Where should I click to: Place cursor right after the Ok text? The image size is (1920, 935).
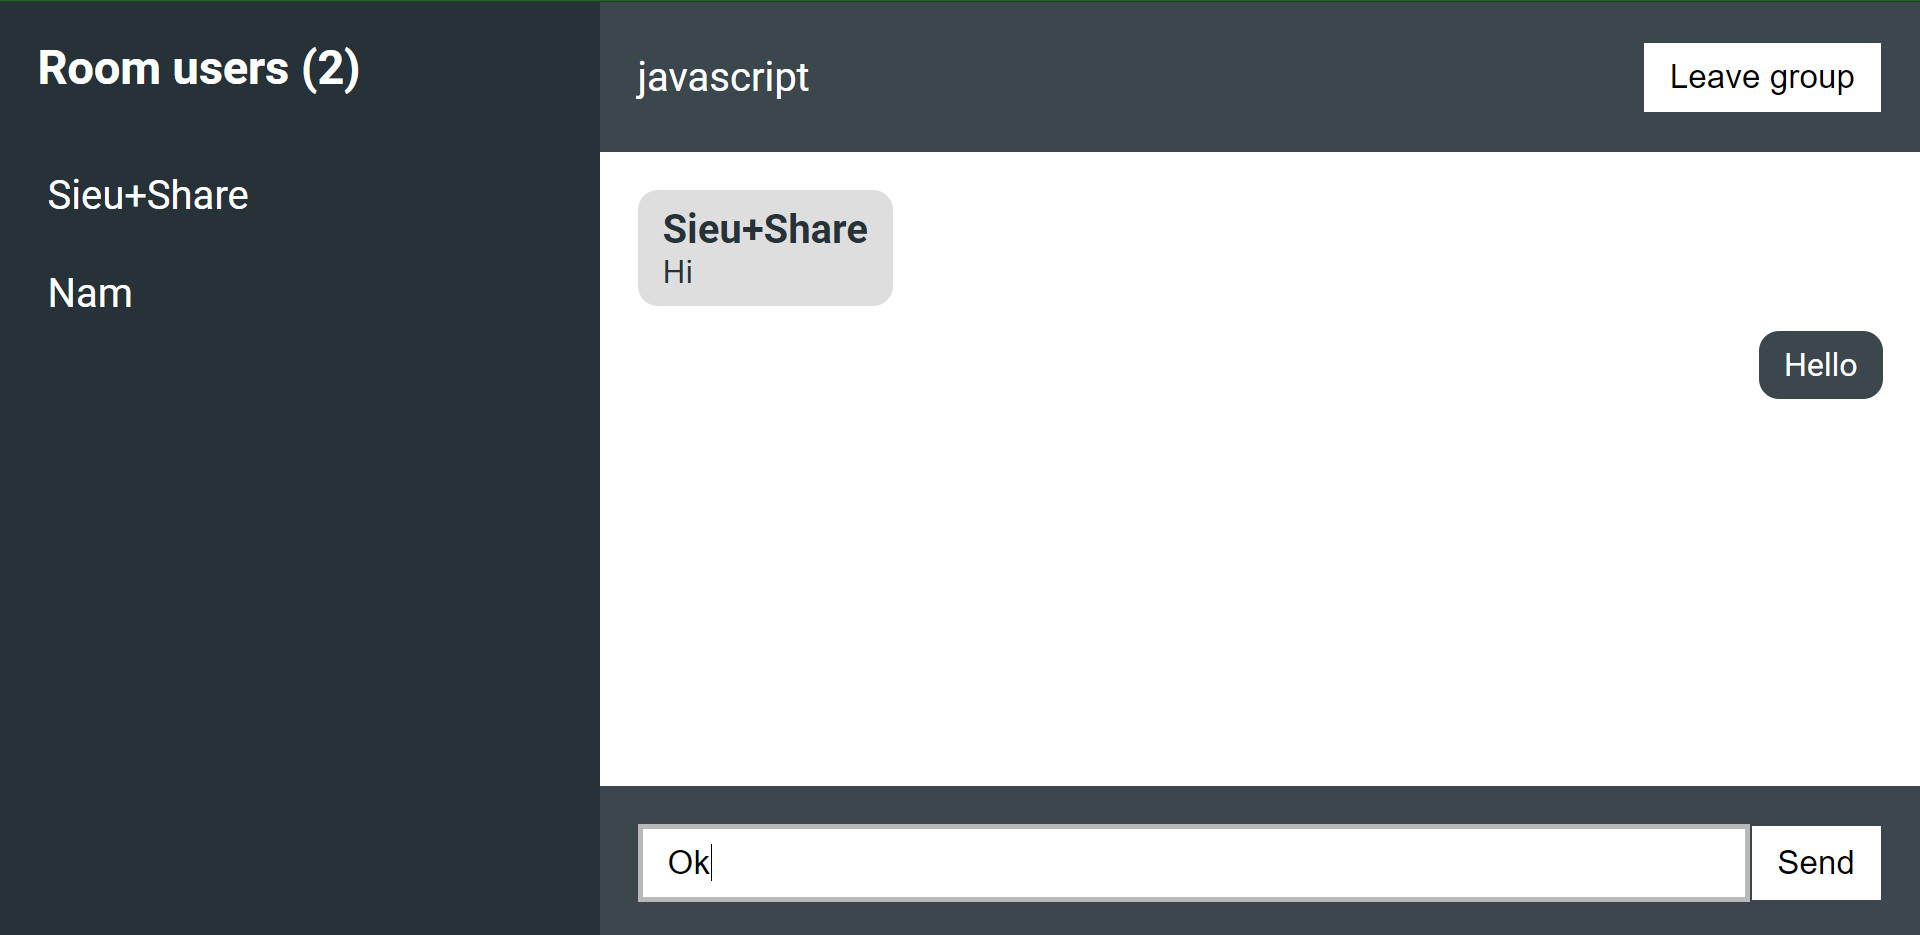pos(711,862)
